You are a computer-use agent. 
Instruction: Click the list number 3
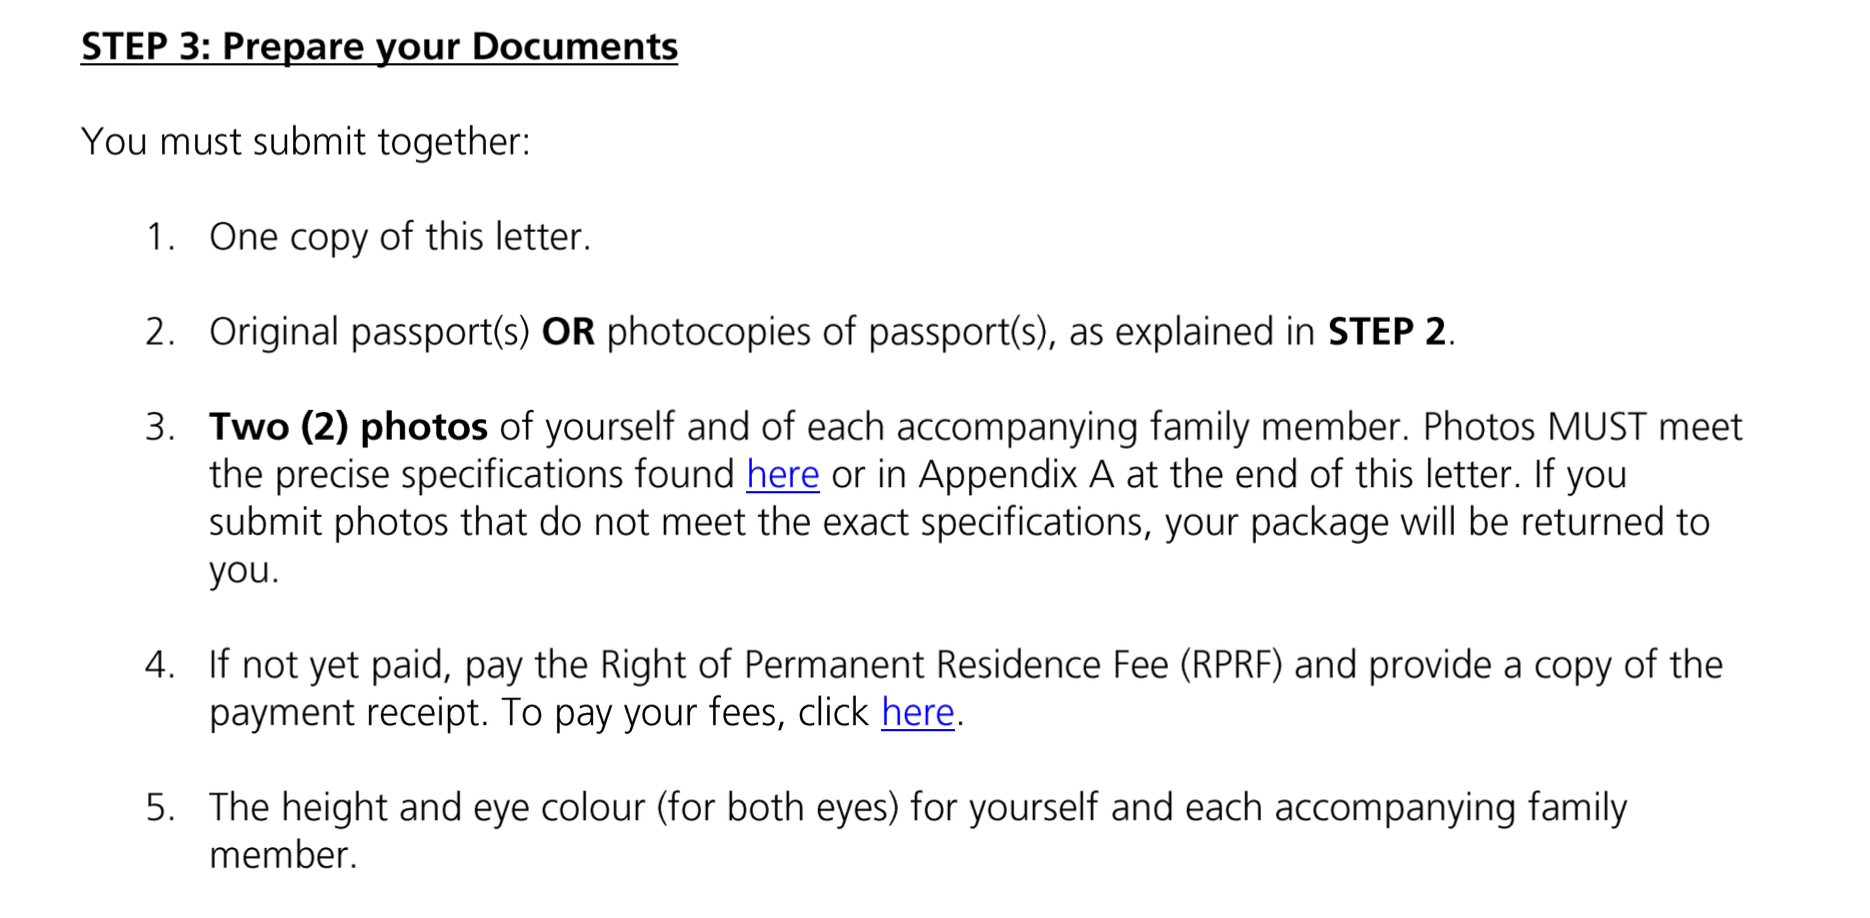[x=160, y=427]
